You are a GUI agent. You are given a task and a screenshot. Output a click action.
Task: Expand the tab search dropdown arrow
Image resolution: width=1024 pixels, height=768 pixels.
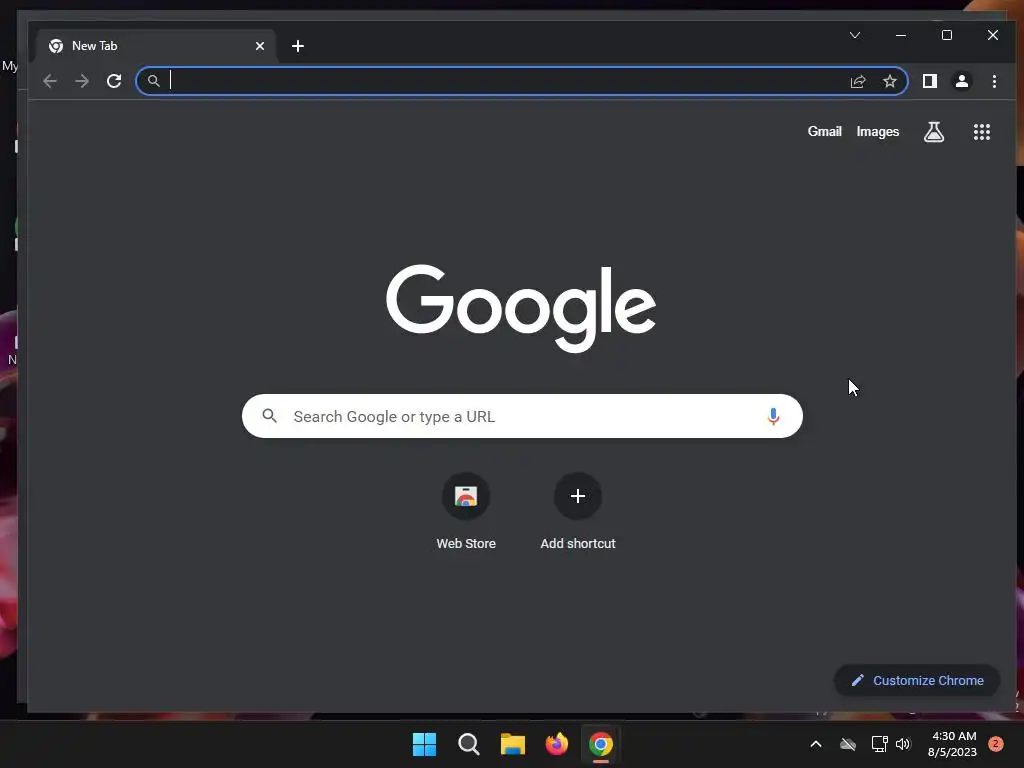coord(855,35)
